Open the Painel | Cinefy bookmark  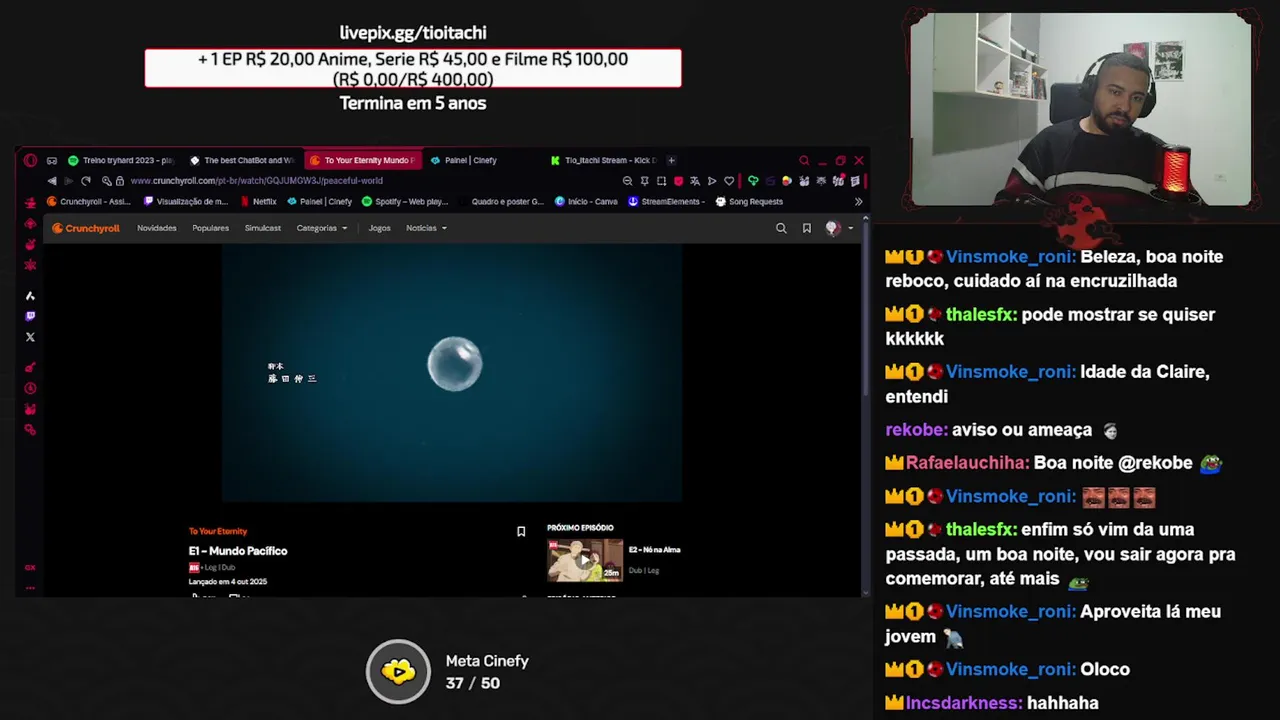pyautogui.click(x=320, y=201)
